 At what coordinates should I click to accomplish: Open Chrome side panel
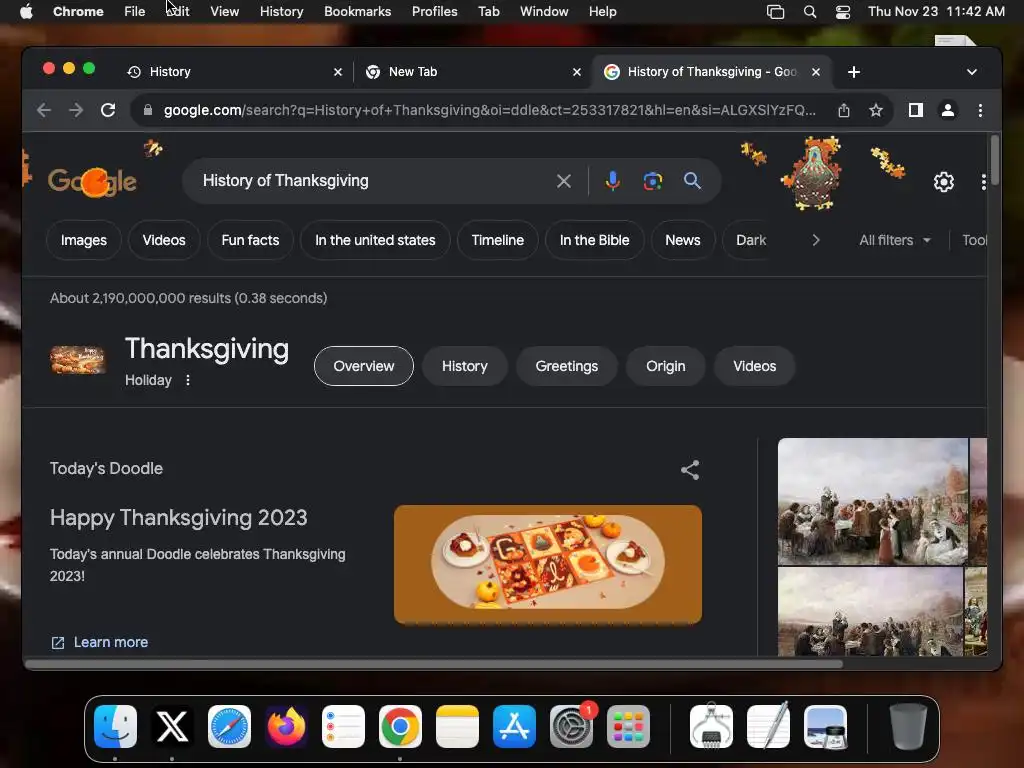pyautogui.click(x=916, y=110)
